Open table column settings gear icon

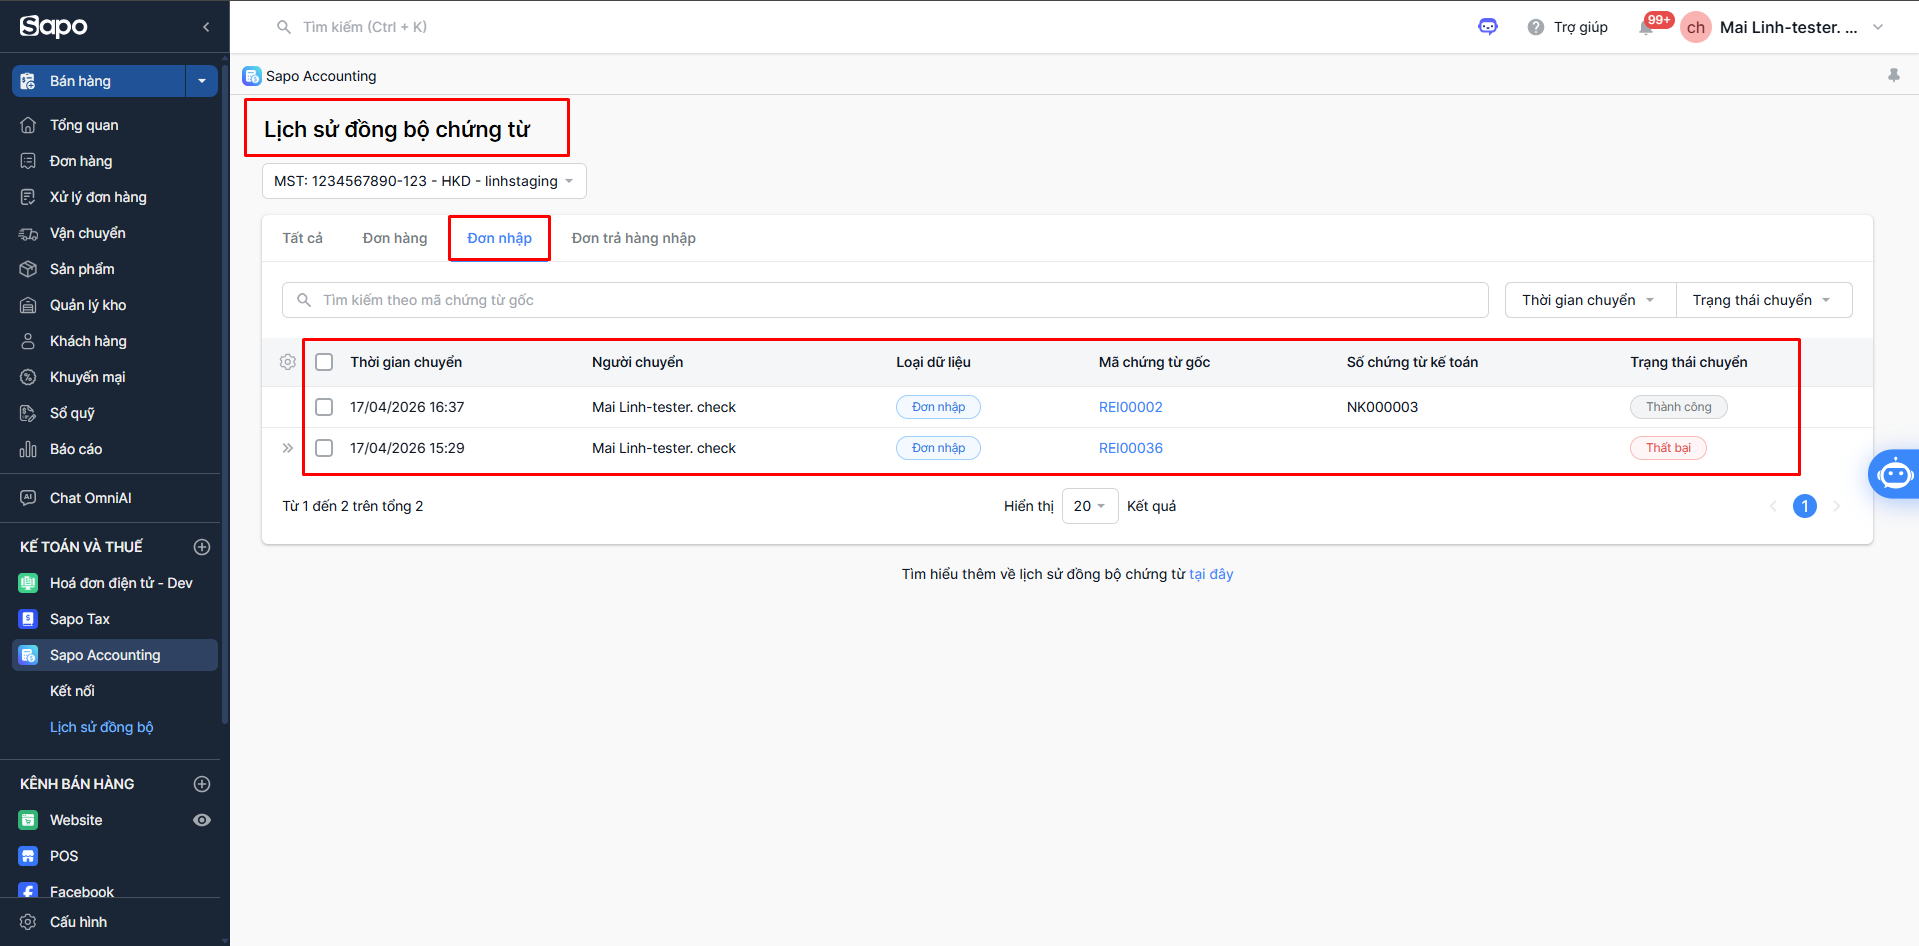click(x=288, y=362)
